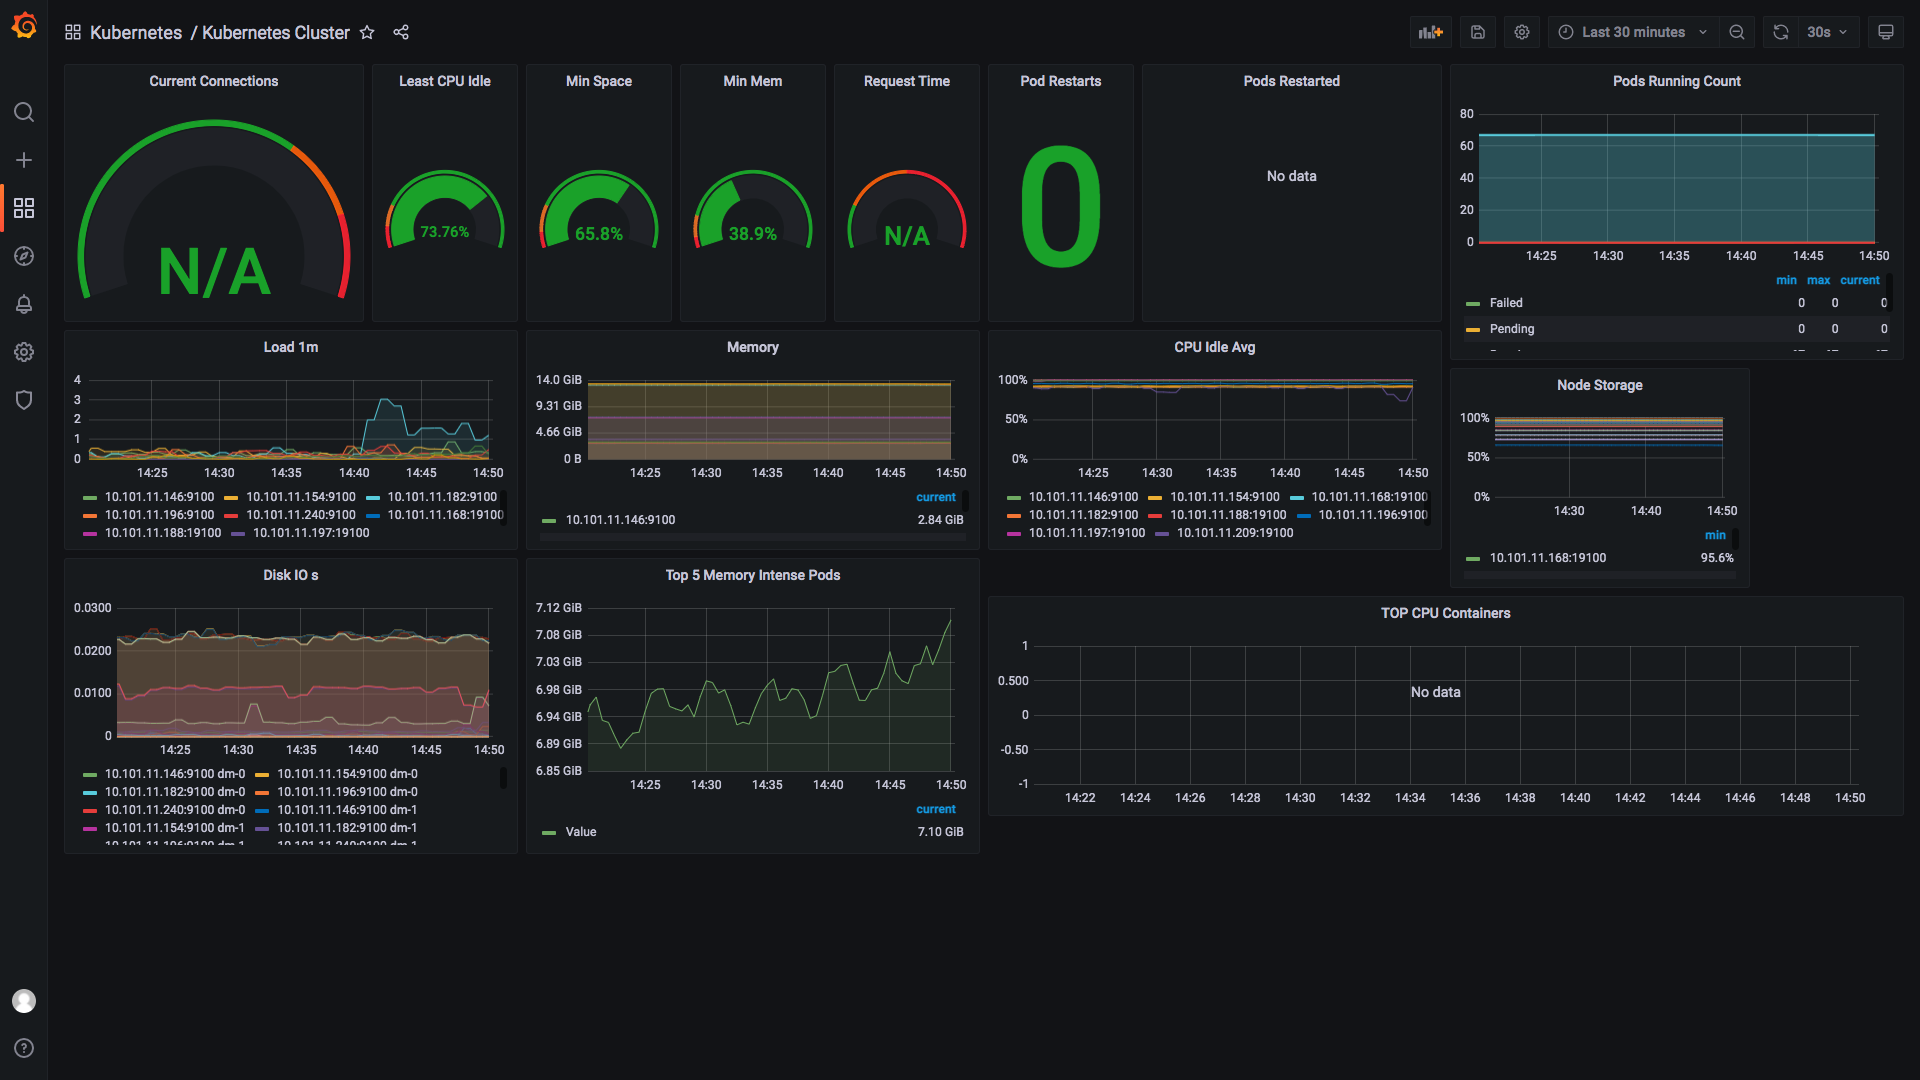Screen dimensions: 1920x1080
Task: Click the Create plus icon in sidebar
Action: [24, 160]
